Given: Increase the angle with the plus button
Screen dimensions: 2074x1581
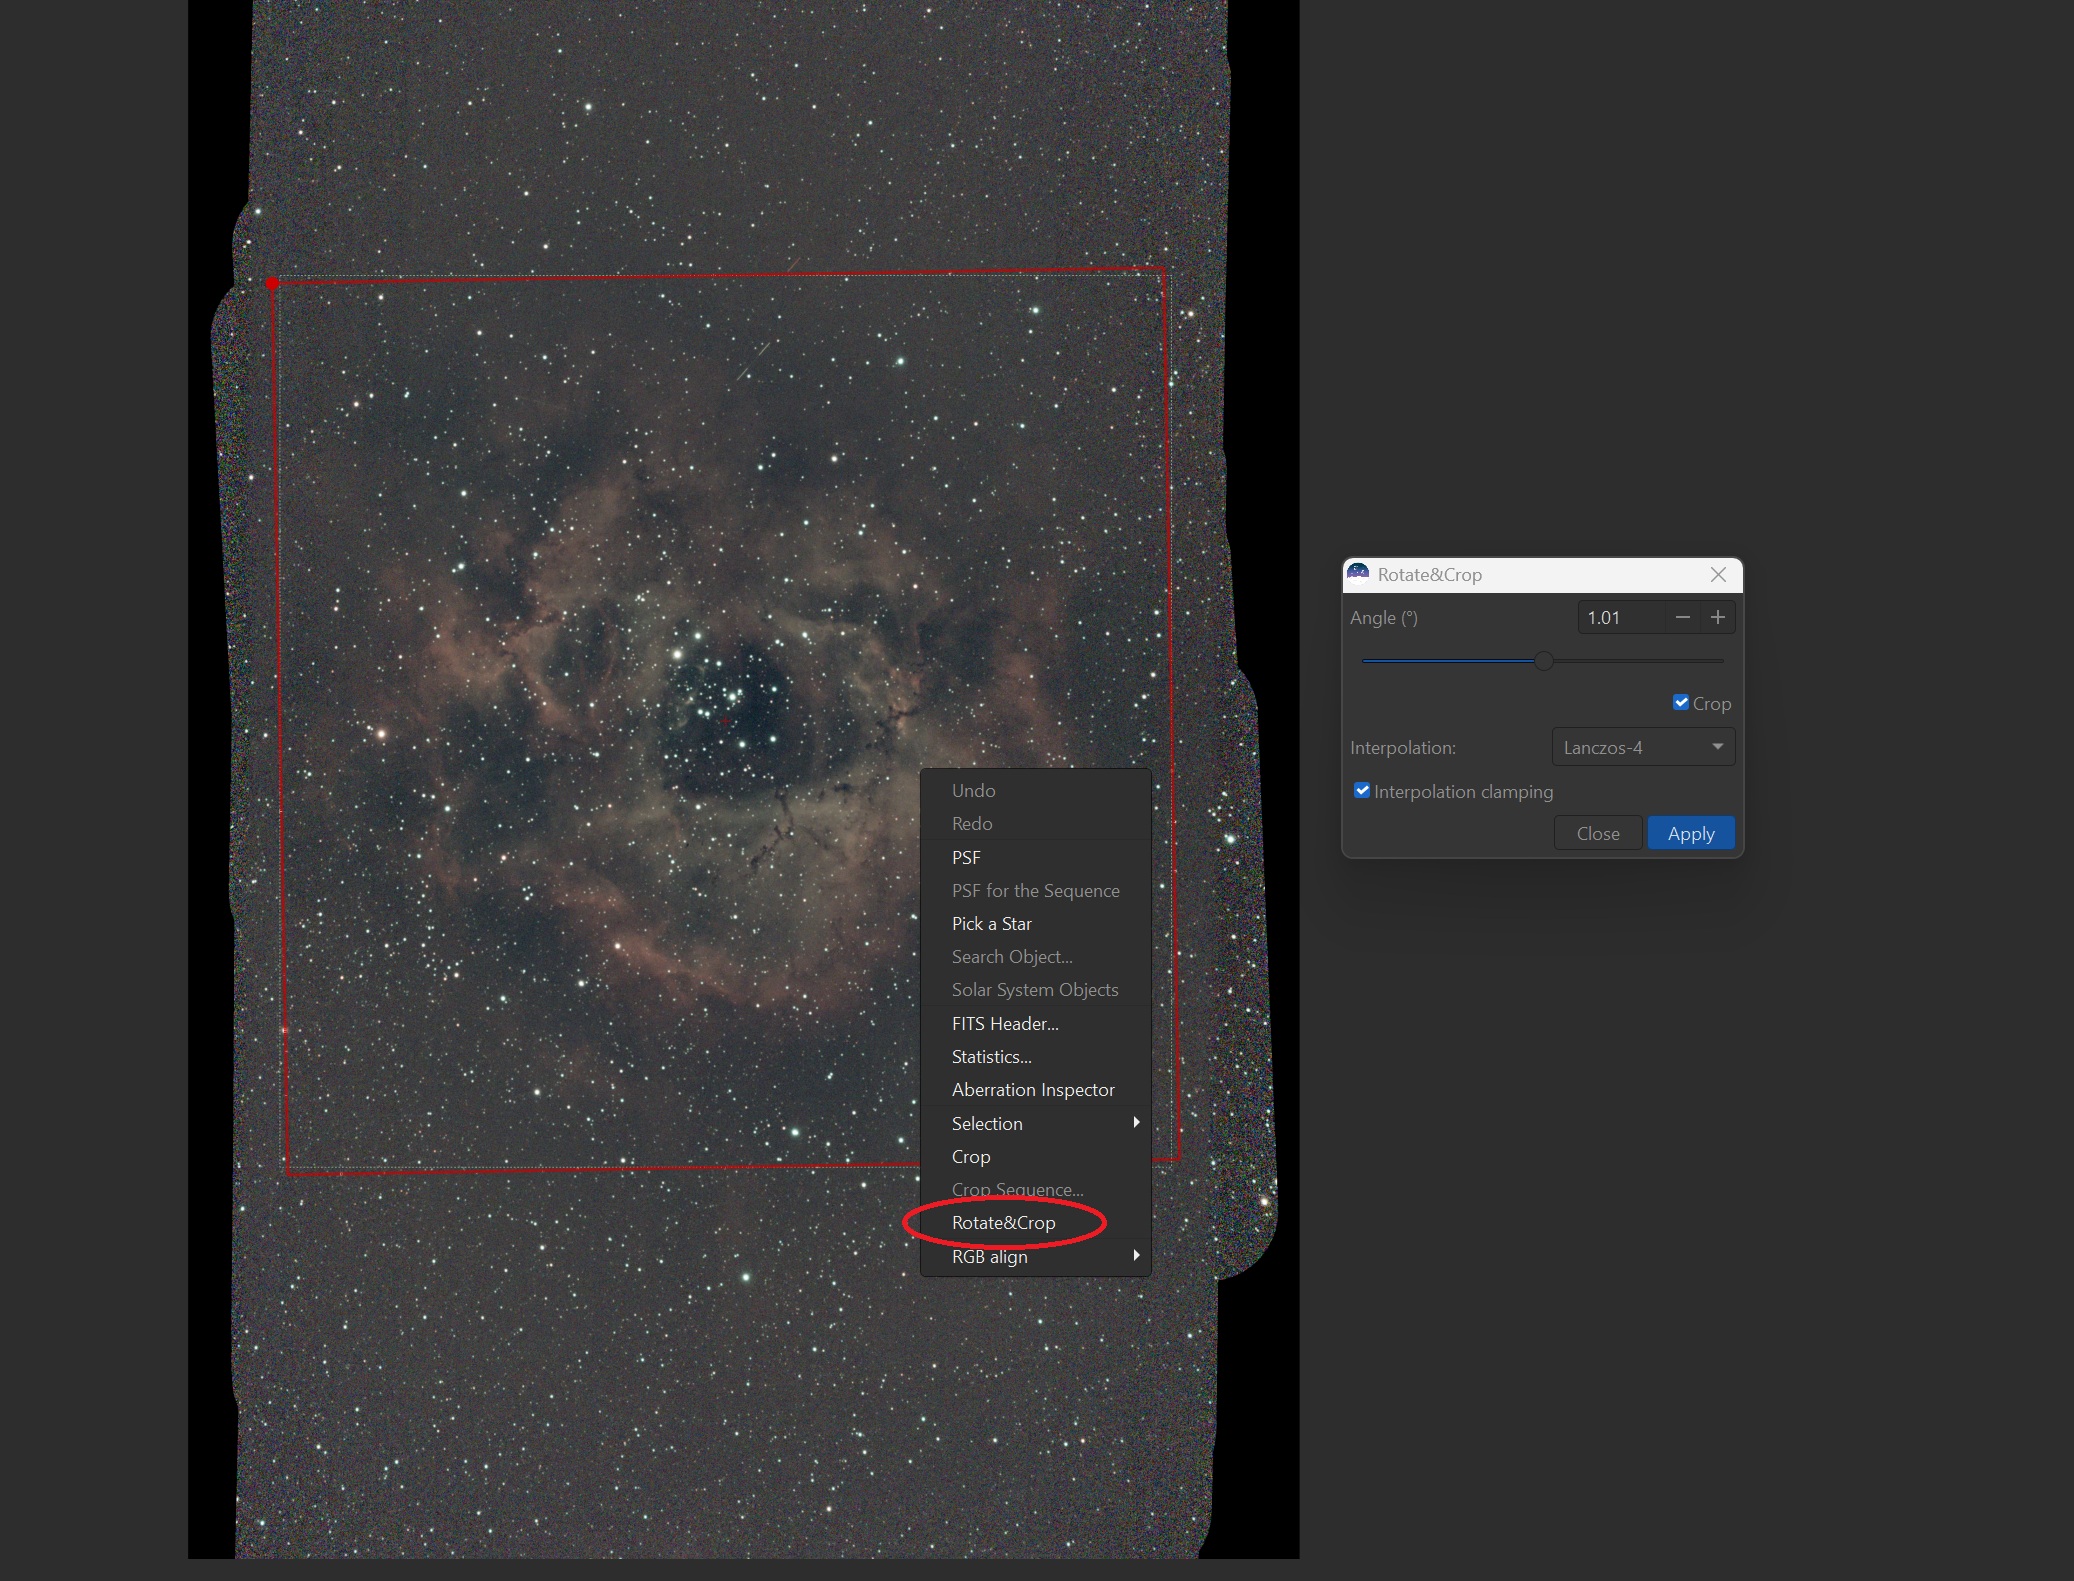Looking at the screenshot, I should pyautogui.click(x=1718, y=618).
